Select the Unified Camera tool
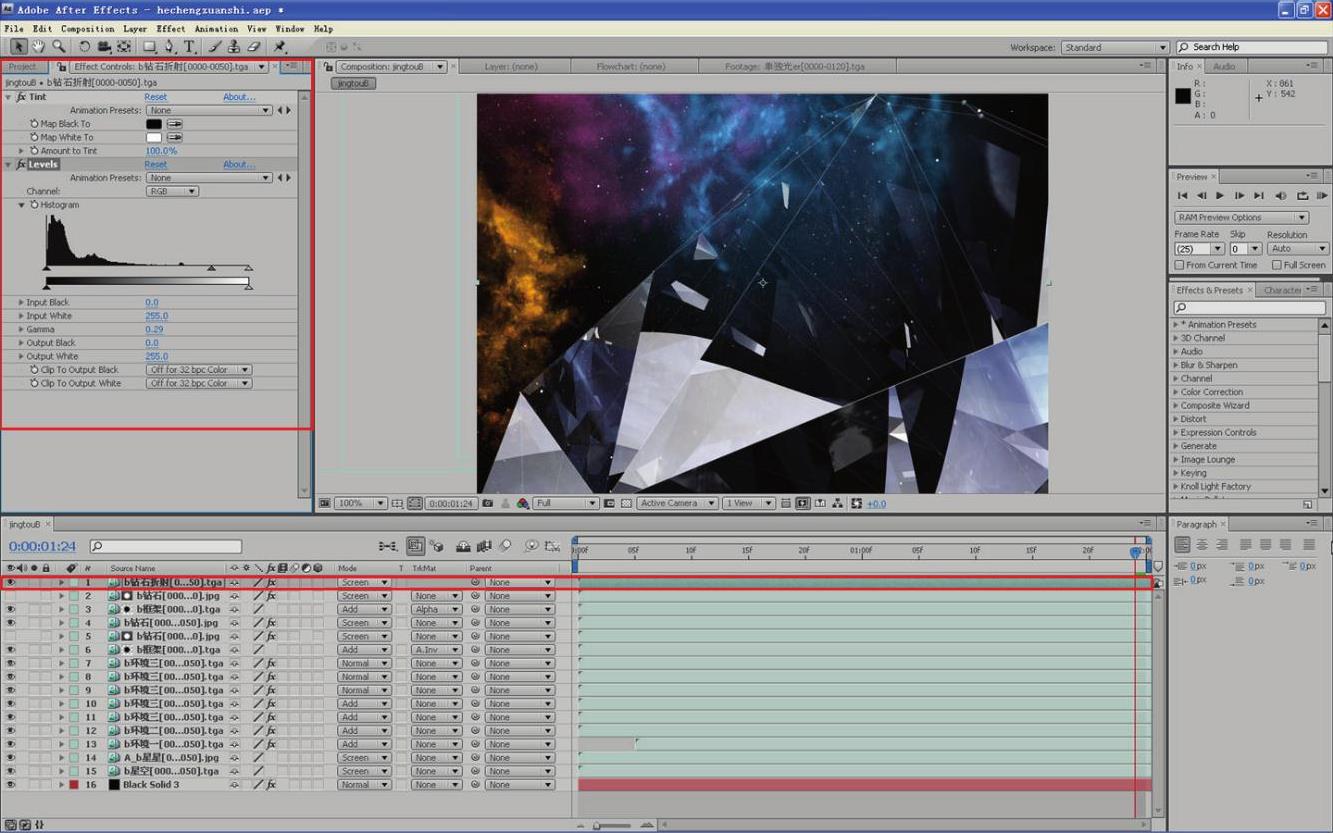Viewport: 1333px width, 833px height. tap(104, 47)
